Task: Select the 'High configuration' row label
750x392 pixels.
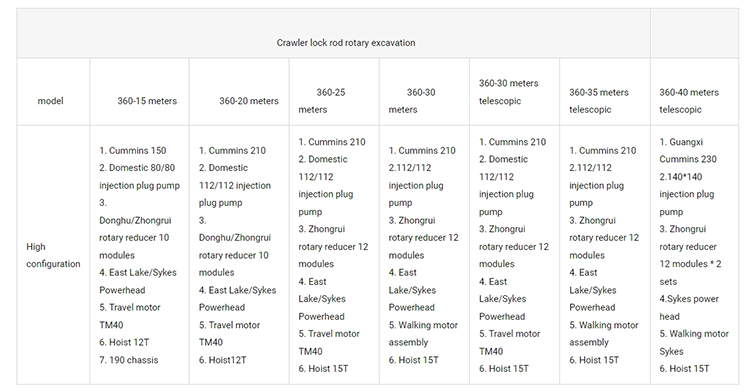Action: click(x=53, y=255)
